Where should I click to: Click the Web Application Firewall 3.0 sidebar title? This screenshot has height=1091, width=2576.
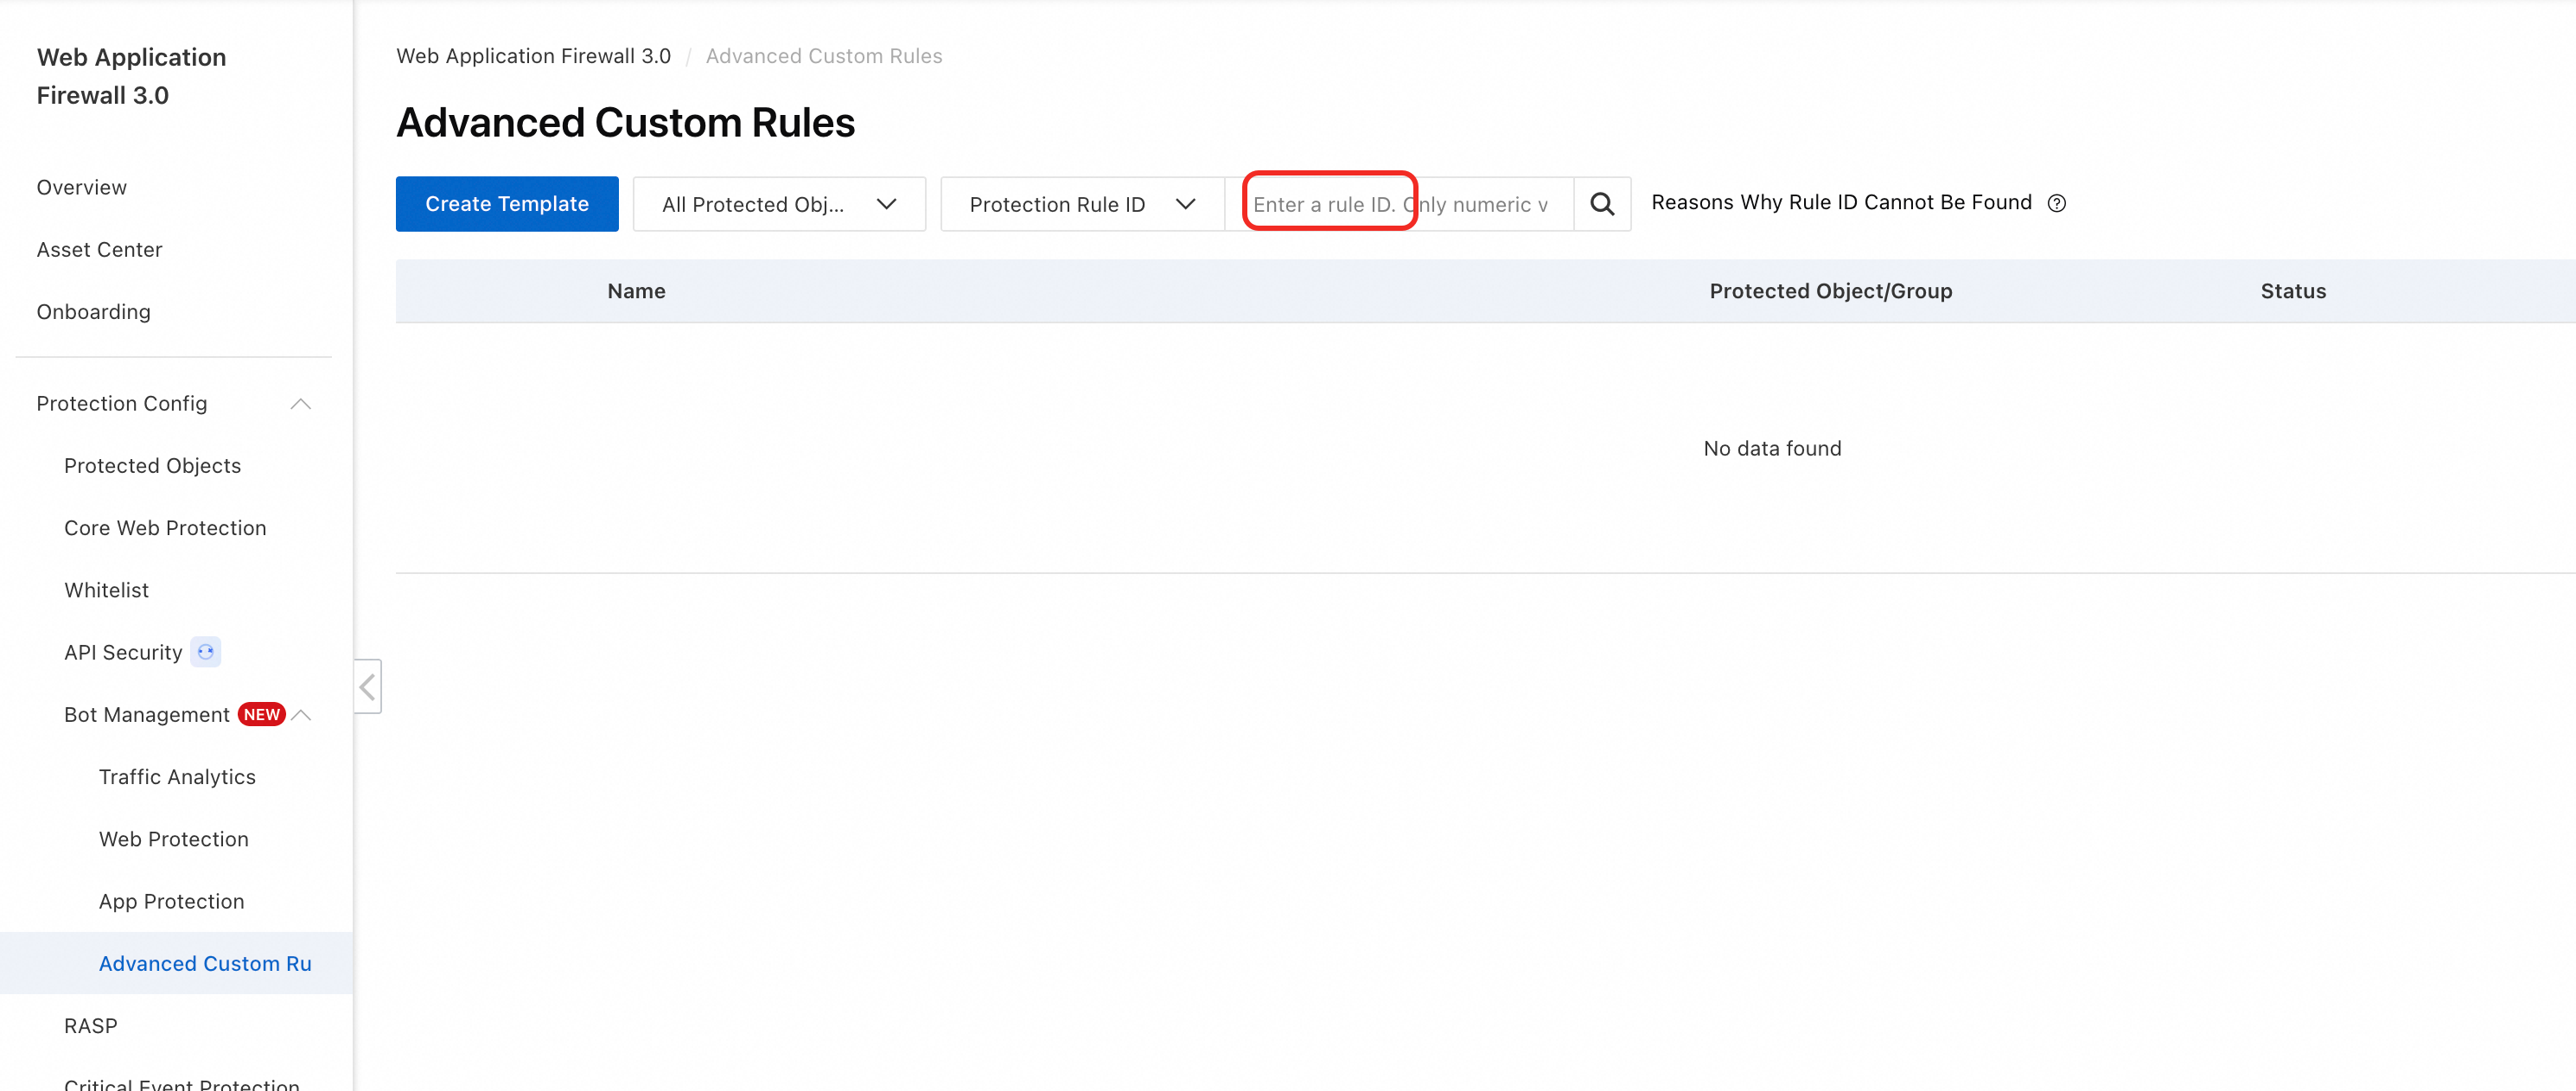tap(132, 76)
